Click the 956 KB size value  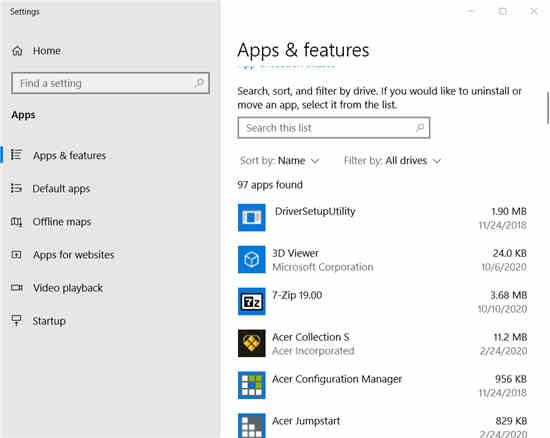[511, 379]
